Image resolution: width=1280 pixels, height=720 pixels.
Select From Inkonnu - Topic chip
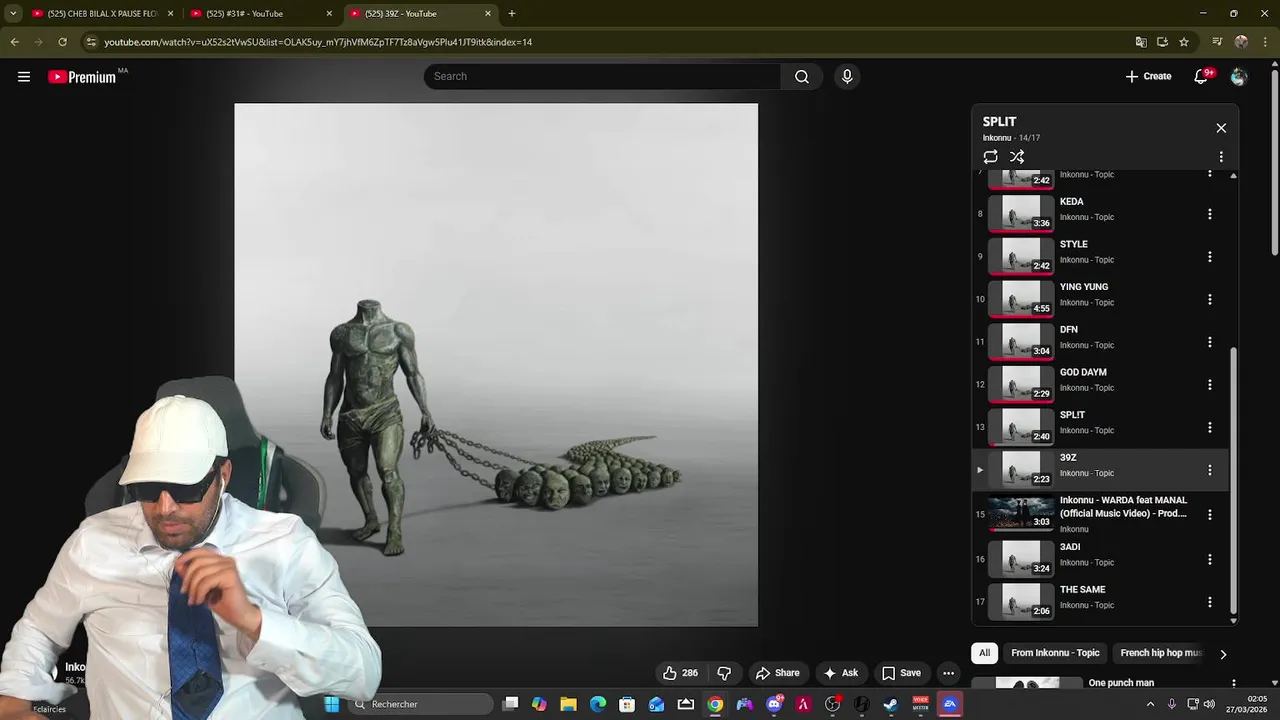pos(1055,653)
